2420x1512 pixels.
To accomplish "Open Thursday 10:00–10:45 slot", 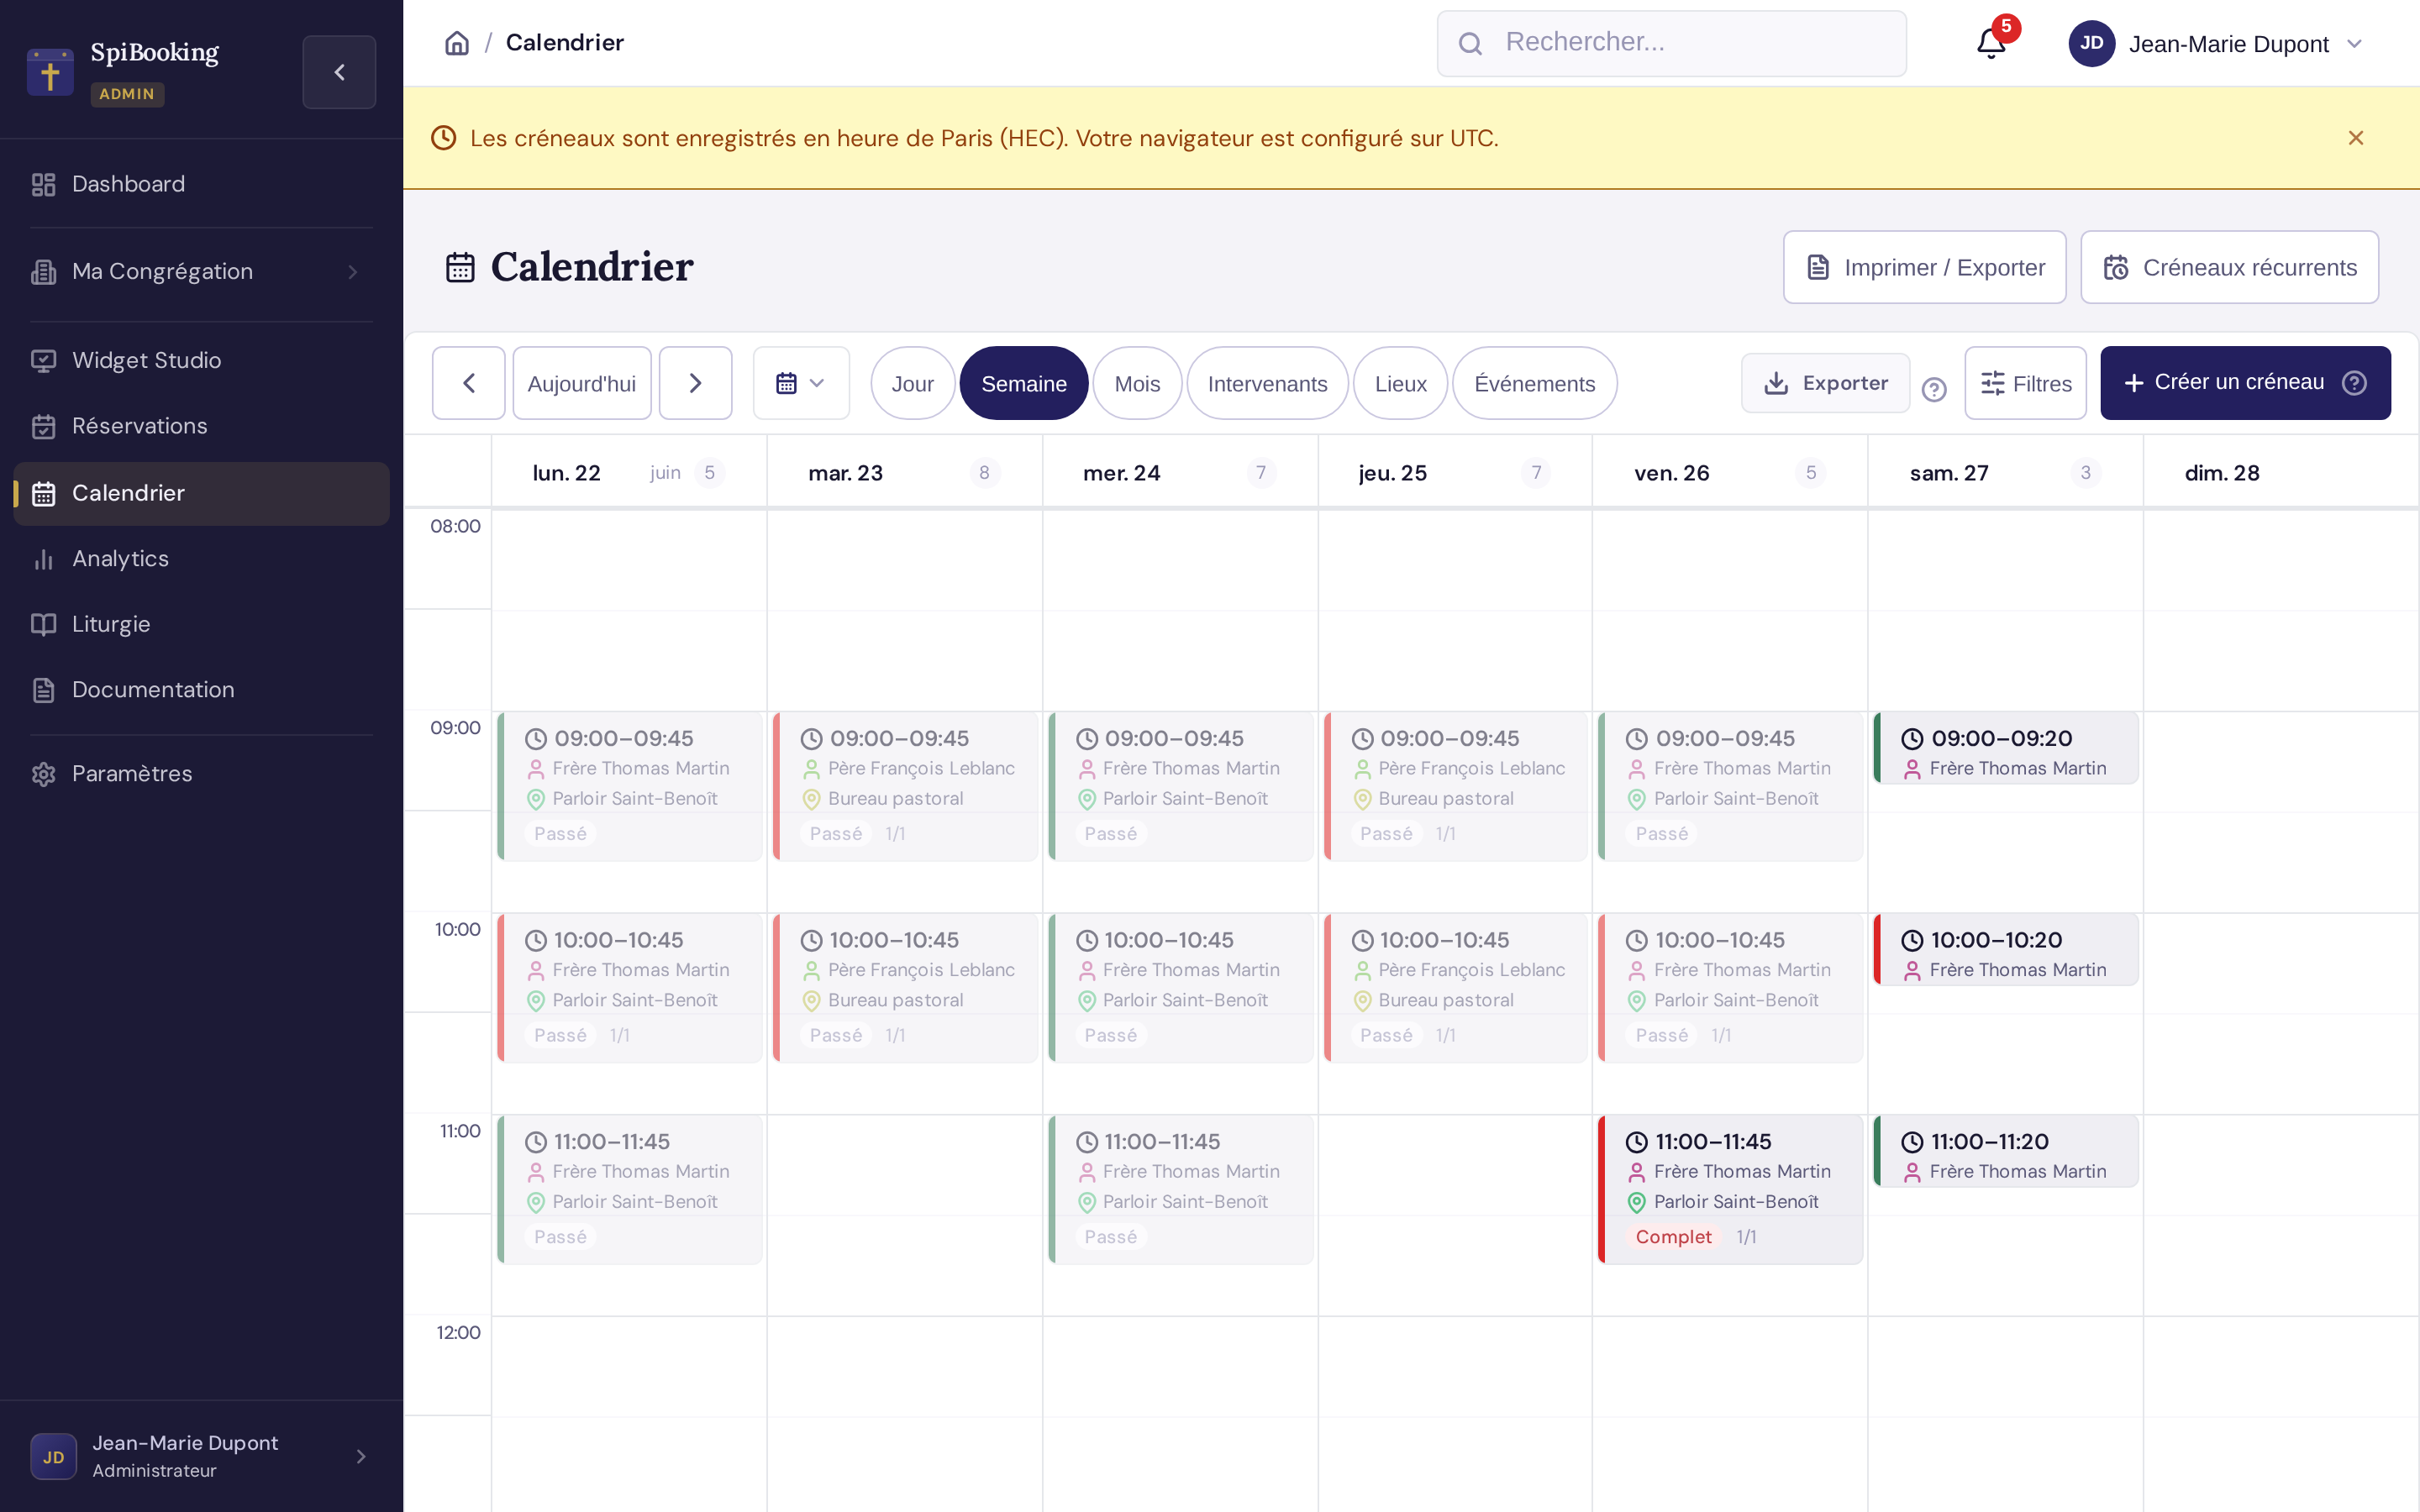I will pos(1456,988).
